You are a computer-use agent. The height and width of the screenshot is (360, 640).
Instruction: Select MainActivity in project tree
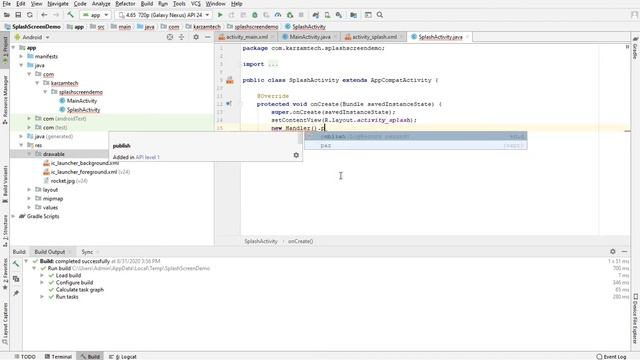pos(82,101)
